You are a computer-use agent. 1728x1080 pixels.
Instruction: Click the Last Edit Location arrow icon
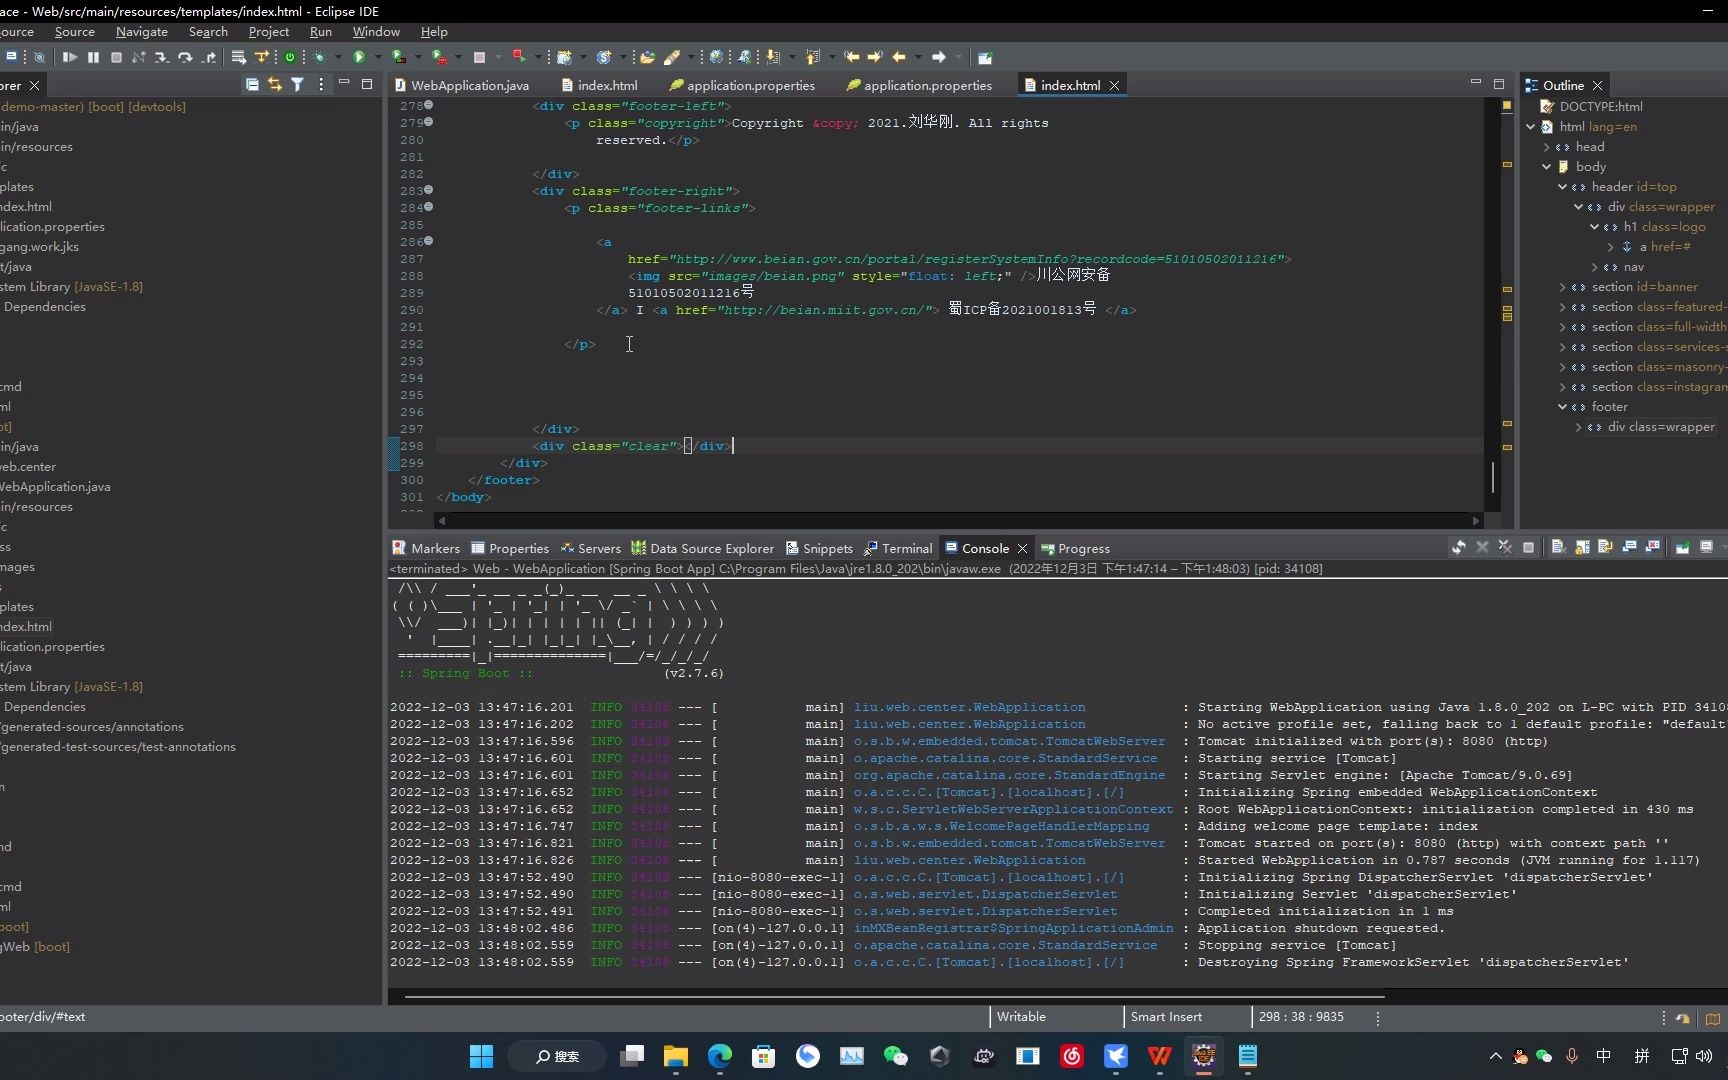852,57
